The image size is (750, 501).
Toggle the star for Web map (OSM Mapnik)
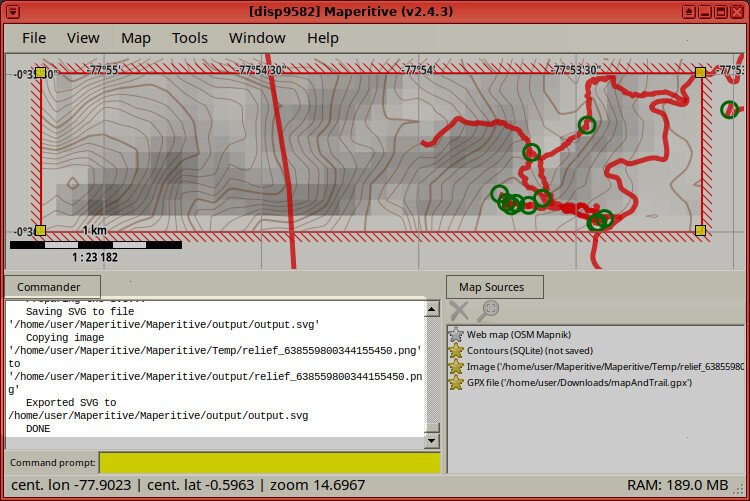(456, 334)
